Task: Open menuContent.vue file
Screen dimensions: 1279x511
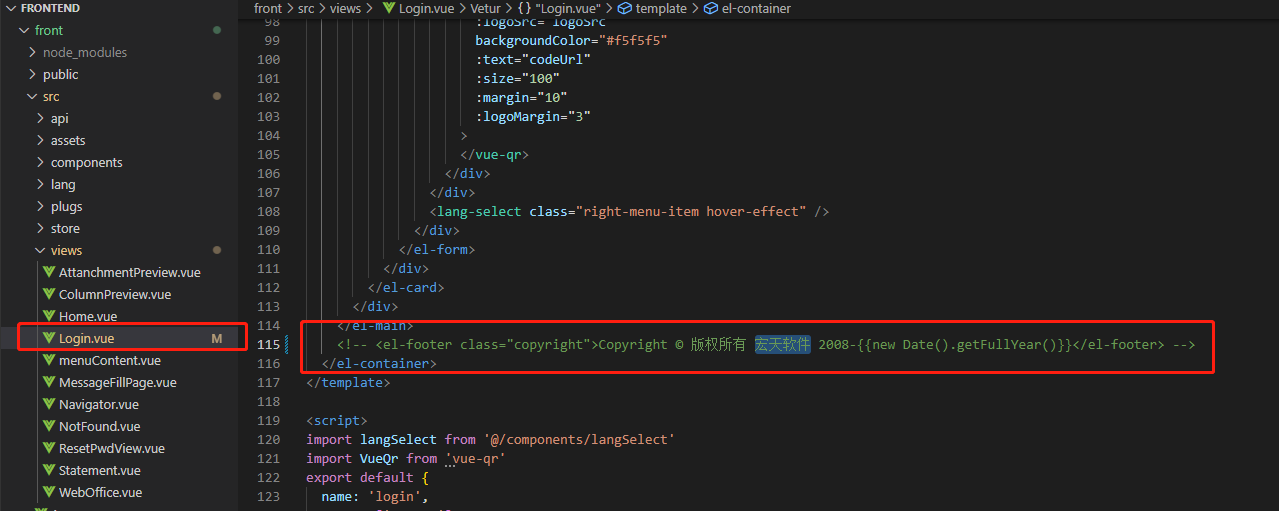Action: click(x=110, y=360)
